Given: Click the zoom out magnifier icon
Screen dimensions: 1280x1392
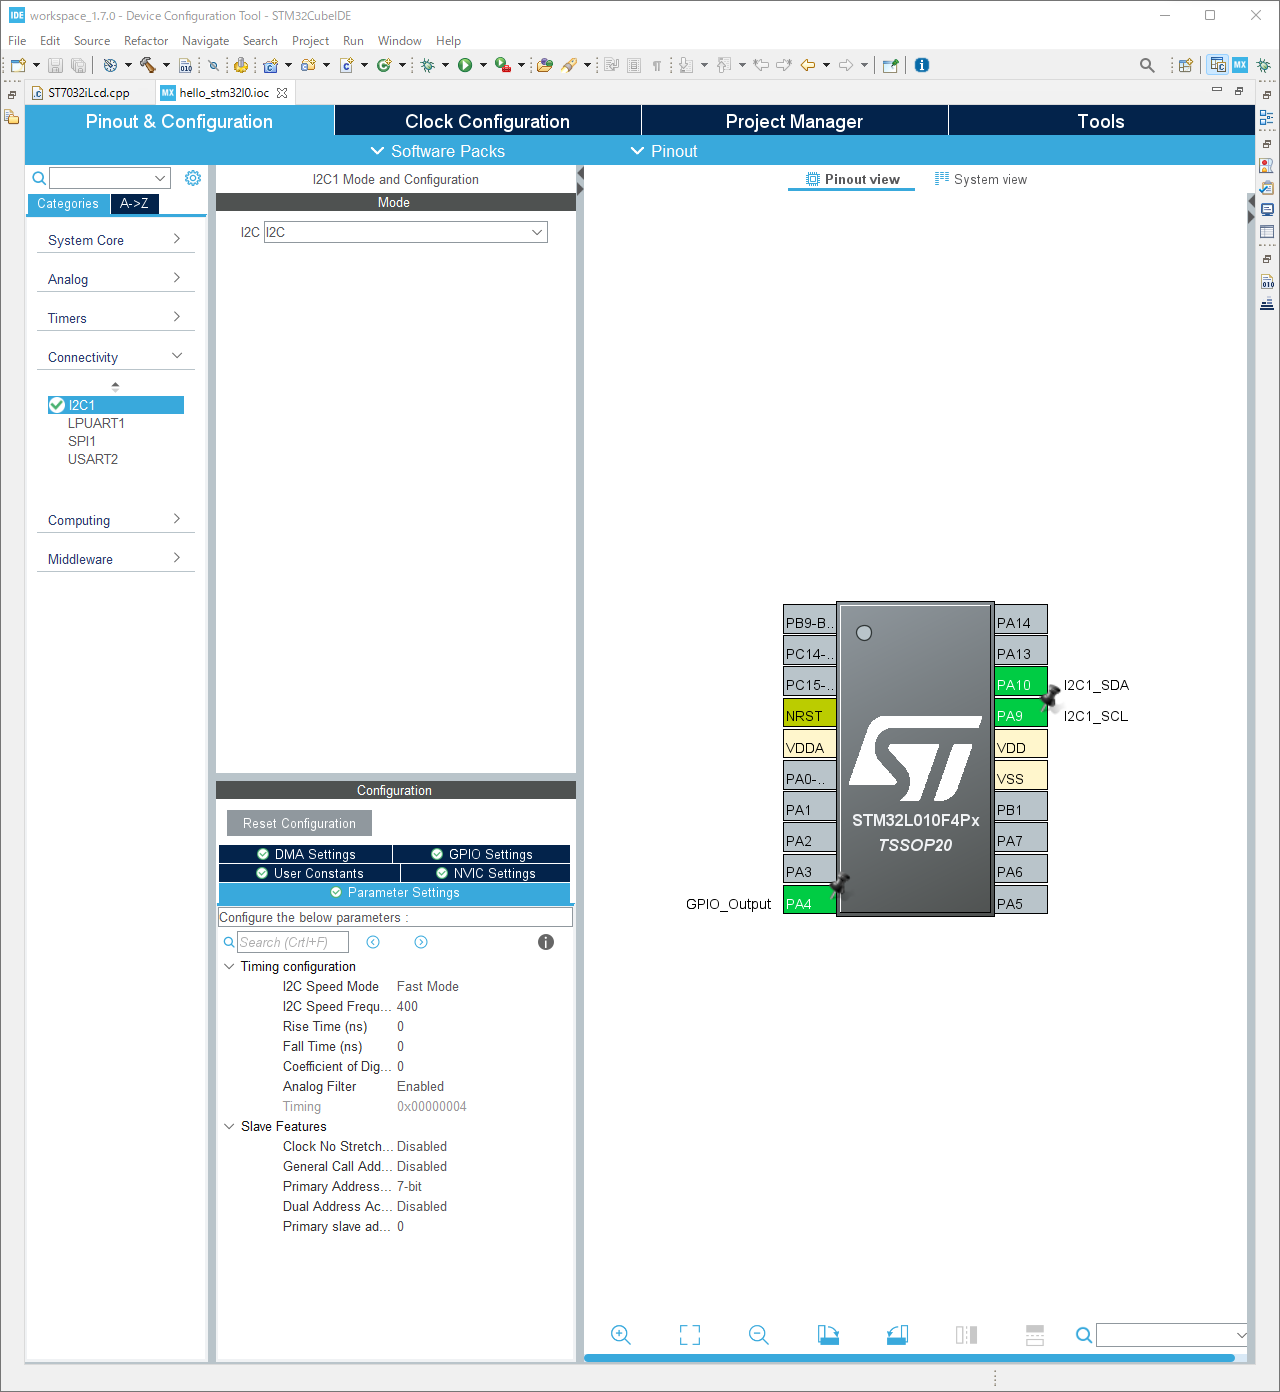Looking at the screenshot, I should [x=759, y=1335].
